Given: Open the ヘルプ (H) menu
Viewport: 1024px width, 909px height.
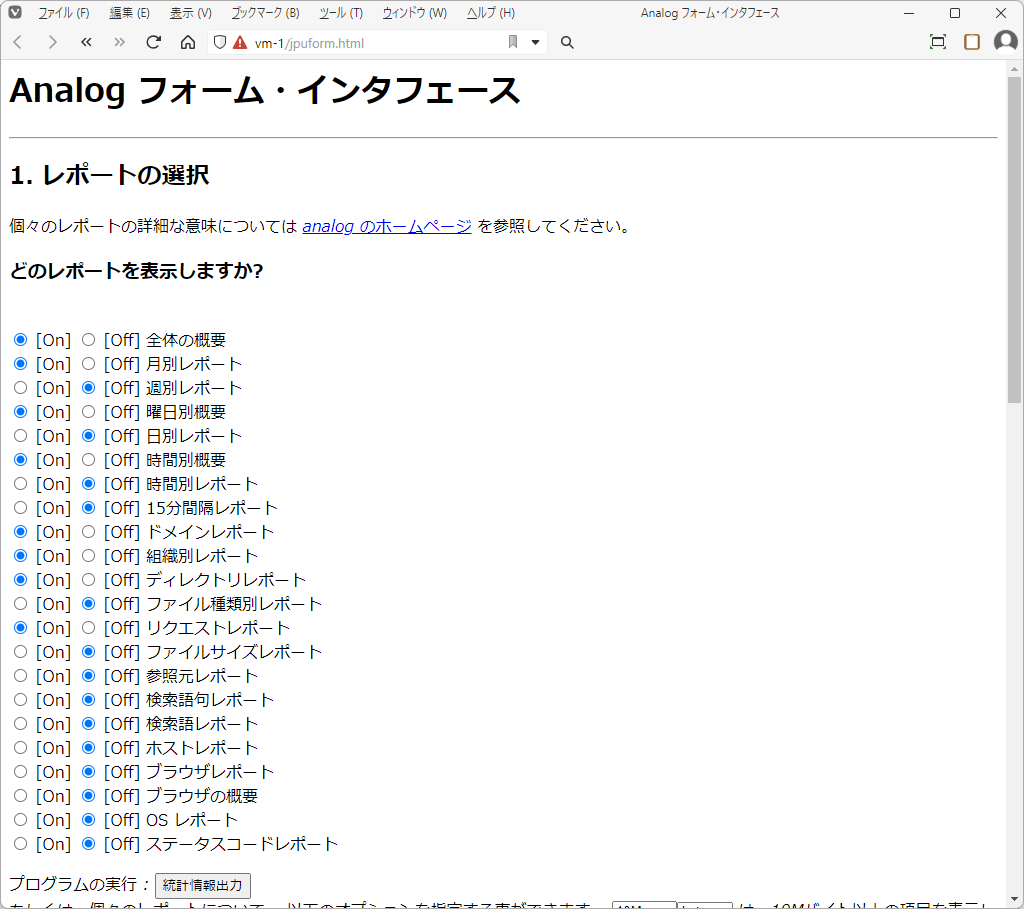Looking at the screenshot, I should (491, 13).
